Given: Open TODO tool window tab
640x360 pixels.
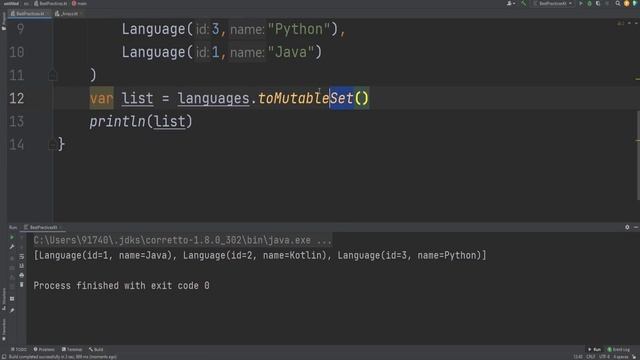Looking at the screenshot, I should point(19,349).
